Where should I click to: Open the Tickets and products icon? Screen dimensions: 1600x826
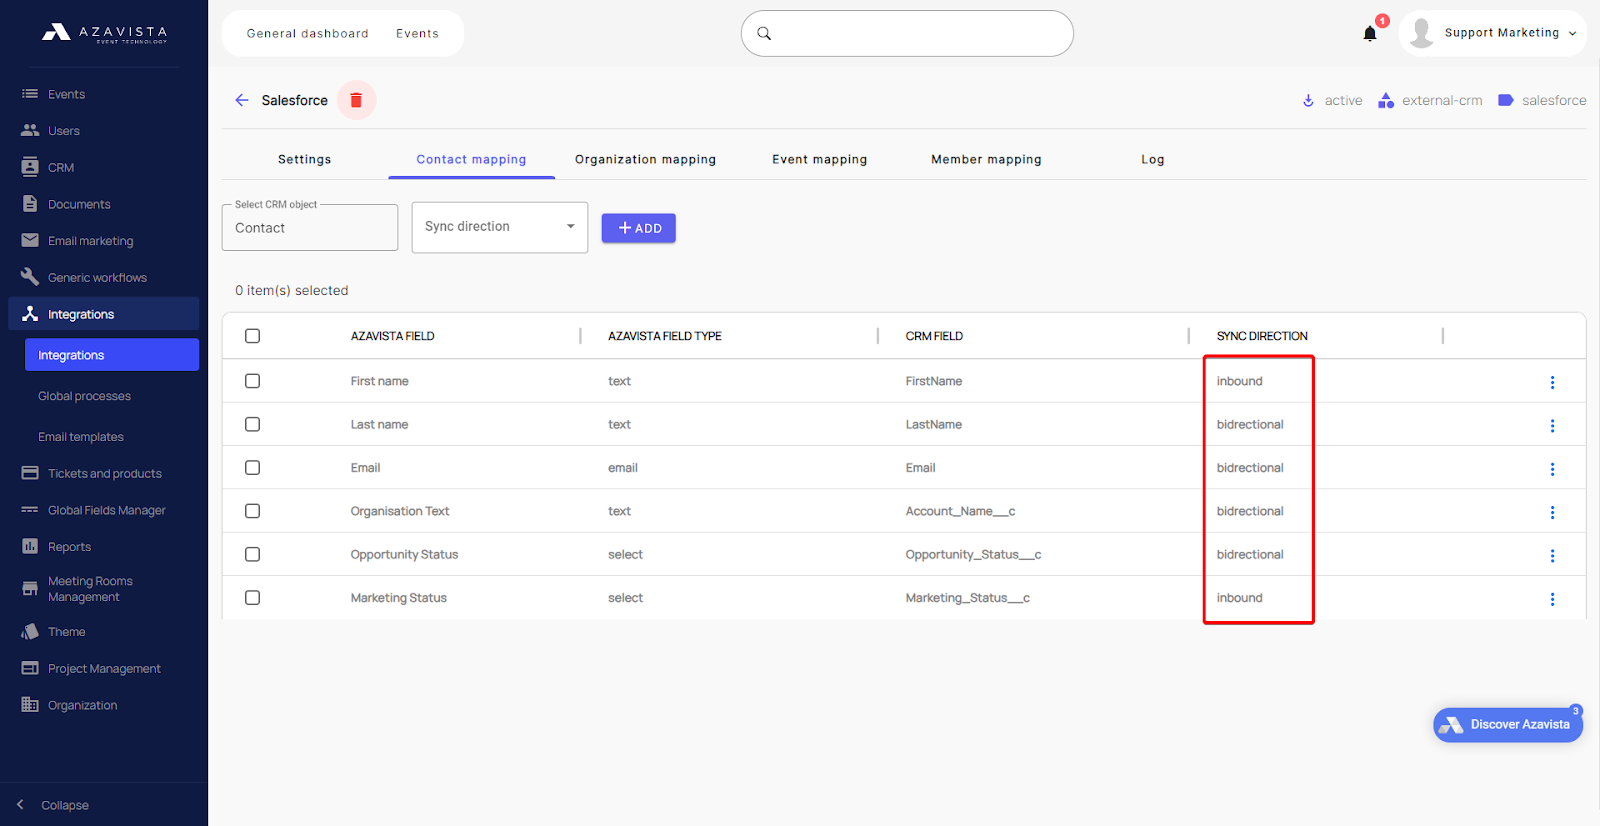(x=30, y=473)
